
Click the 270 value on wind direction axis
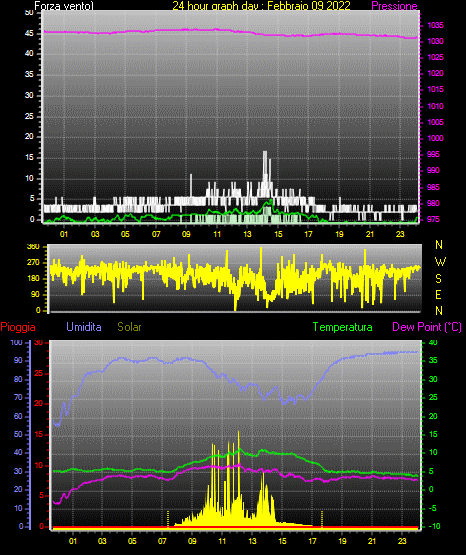pyautogui.click(x=33, y=263)
